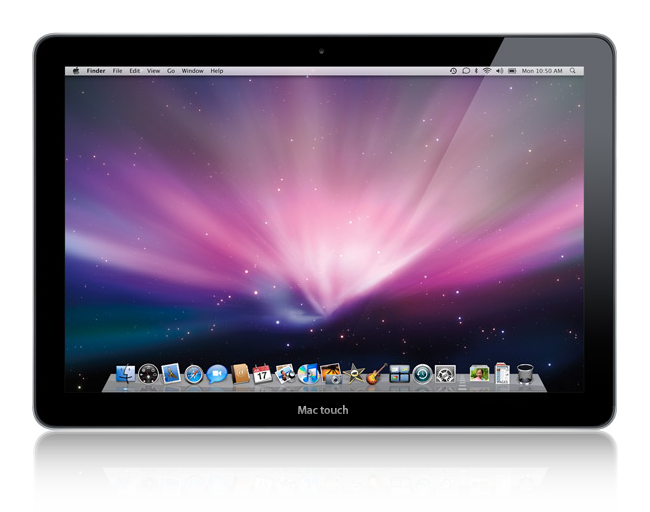Open Finder from the dock
650x512 pixels.
[x=125, y=374]
